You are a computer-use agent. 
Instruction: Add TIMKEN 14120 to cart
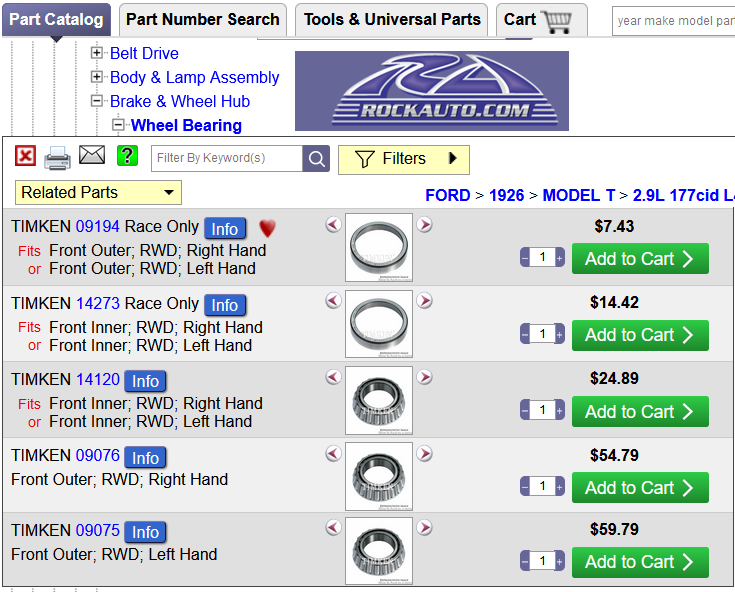[639, 411]
